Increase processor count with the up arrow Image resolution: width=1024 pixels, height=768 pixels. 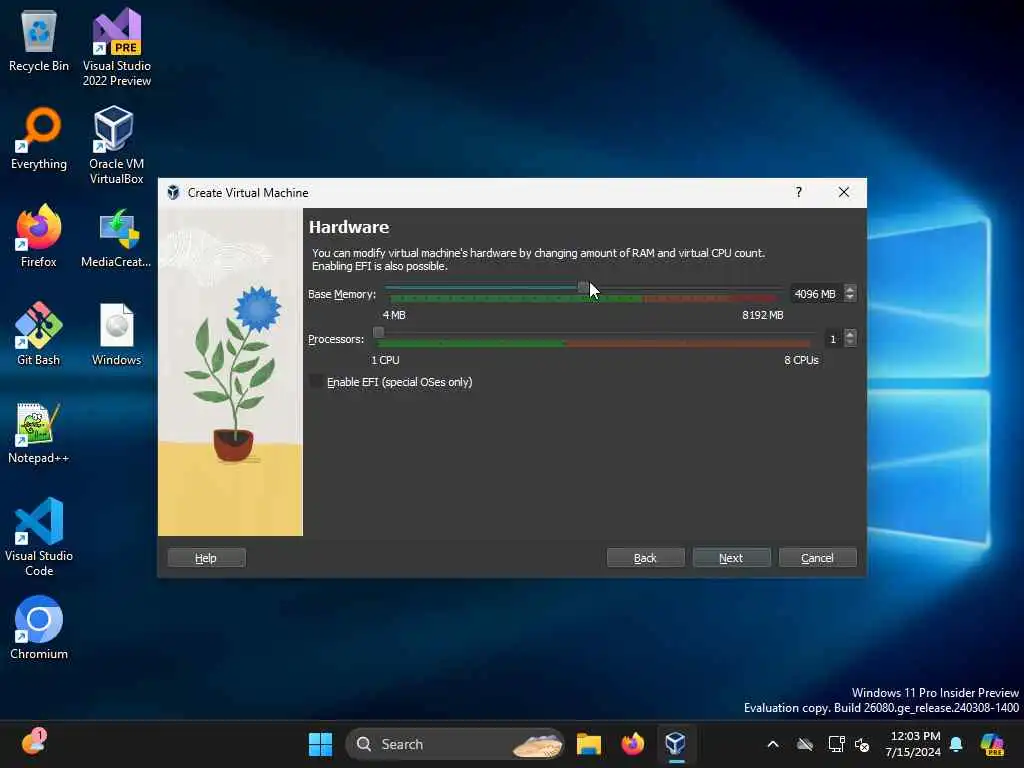[x=850, y=334]
